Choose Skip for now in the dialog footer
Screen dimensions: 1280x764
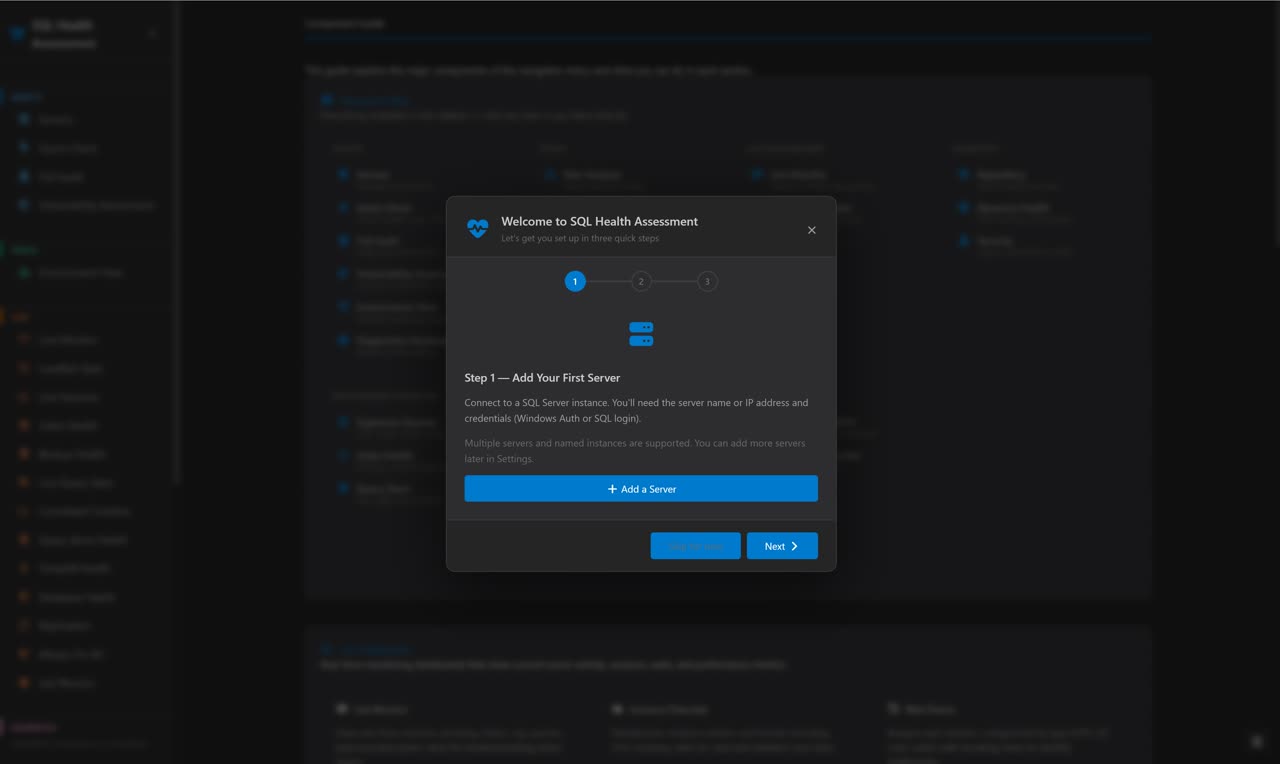[695, 546]
